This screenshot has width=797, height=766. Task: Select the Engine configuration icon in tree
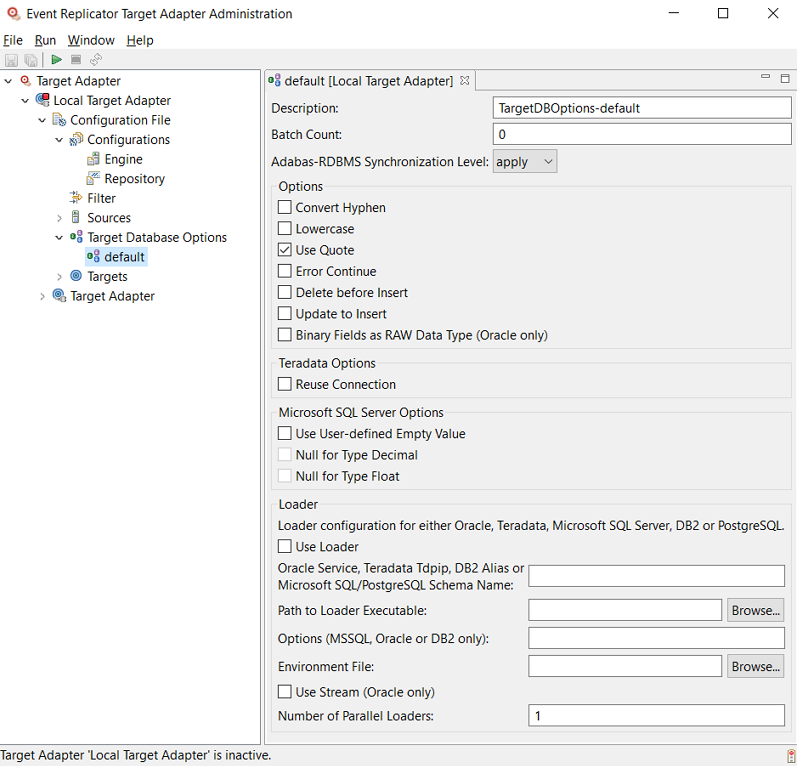tap(93, 159)
